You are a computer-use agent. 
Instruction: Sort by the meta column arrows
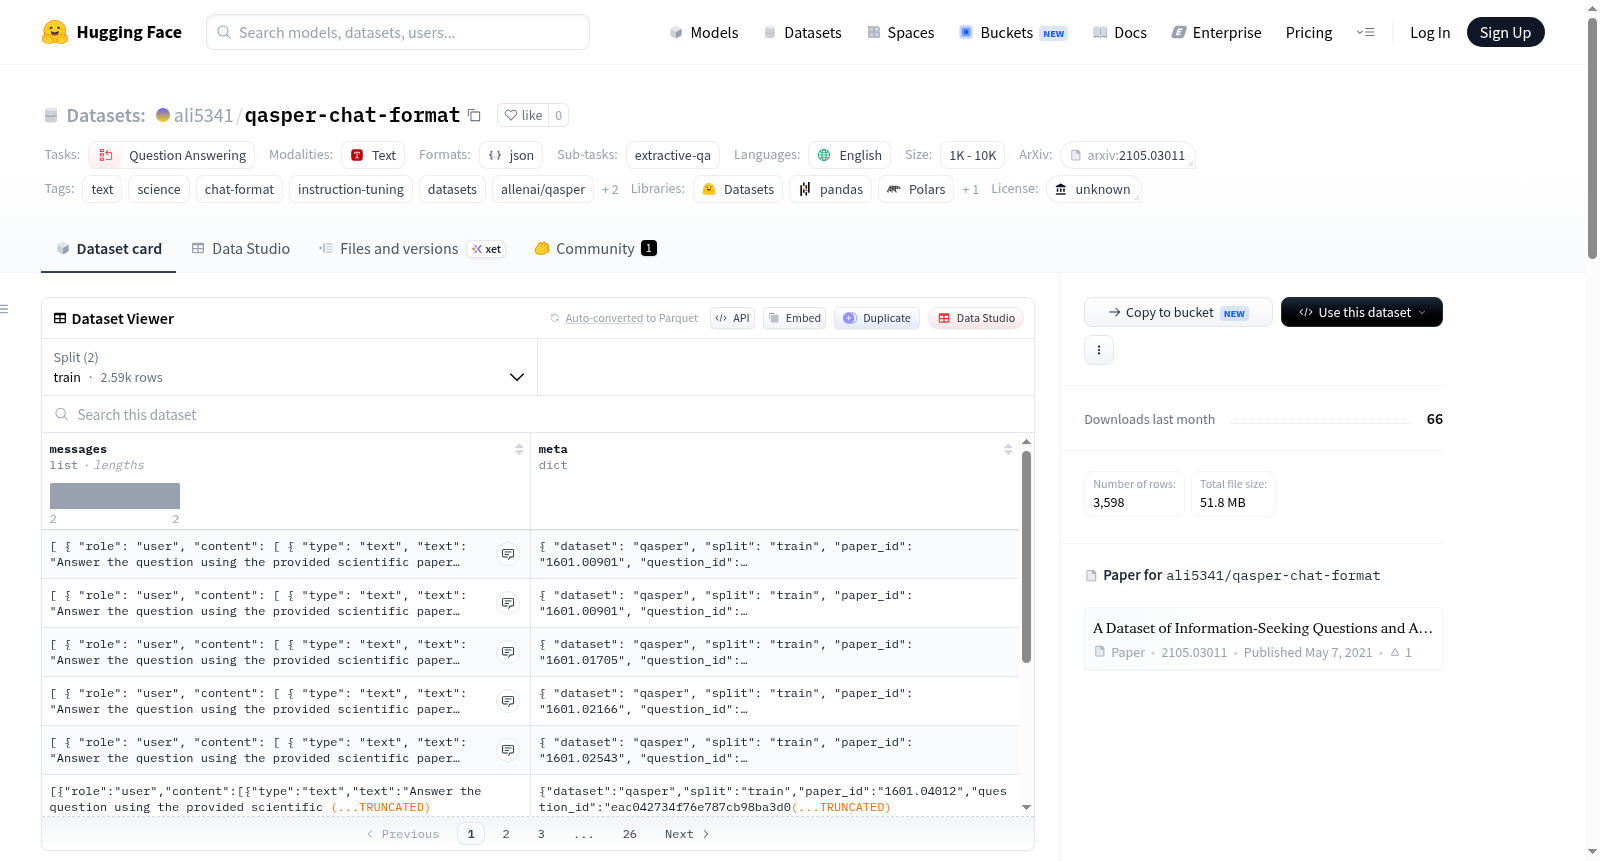1008,450
